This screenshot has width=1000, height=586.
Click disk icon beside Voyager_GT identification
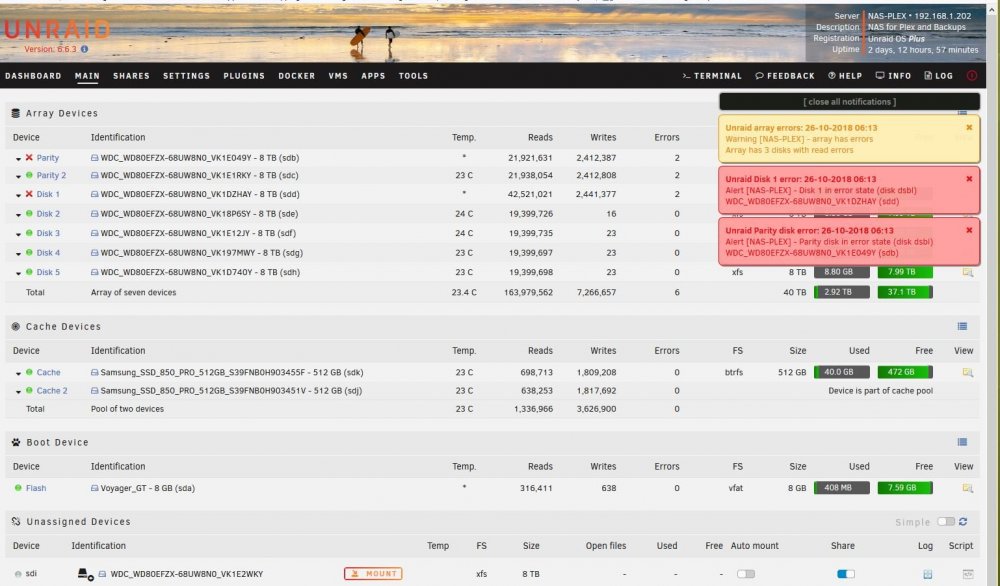[x=94, y=488]
